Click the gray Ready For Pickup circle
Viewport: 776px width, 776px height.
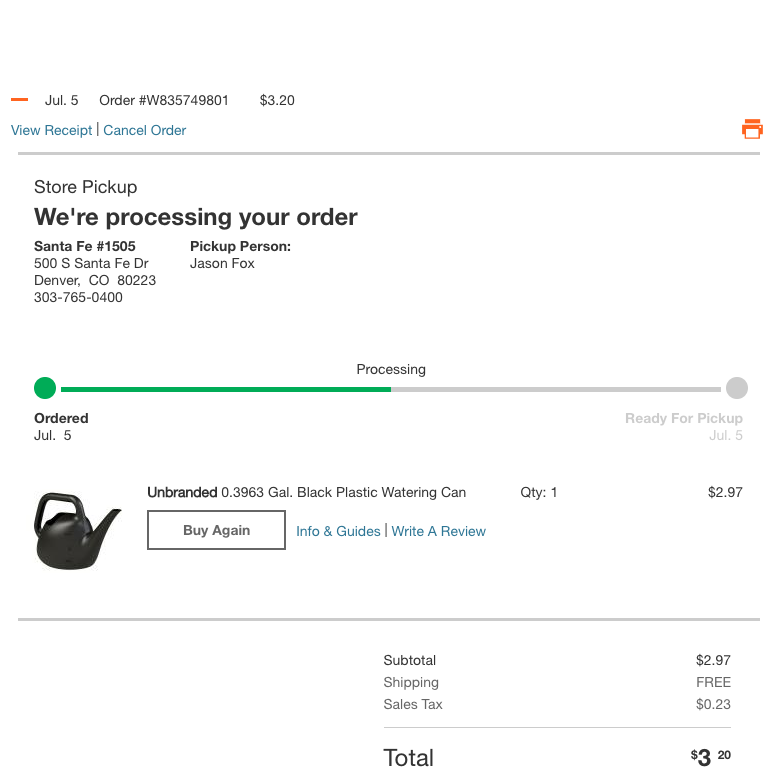click(x=736, y=388)
